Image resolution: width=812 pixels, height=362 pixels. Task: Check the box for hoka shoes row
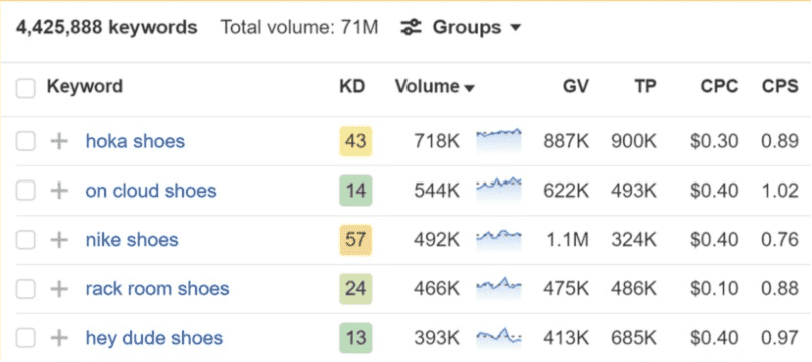(25, 141)
